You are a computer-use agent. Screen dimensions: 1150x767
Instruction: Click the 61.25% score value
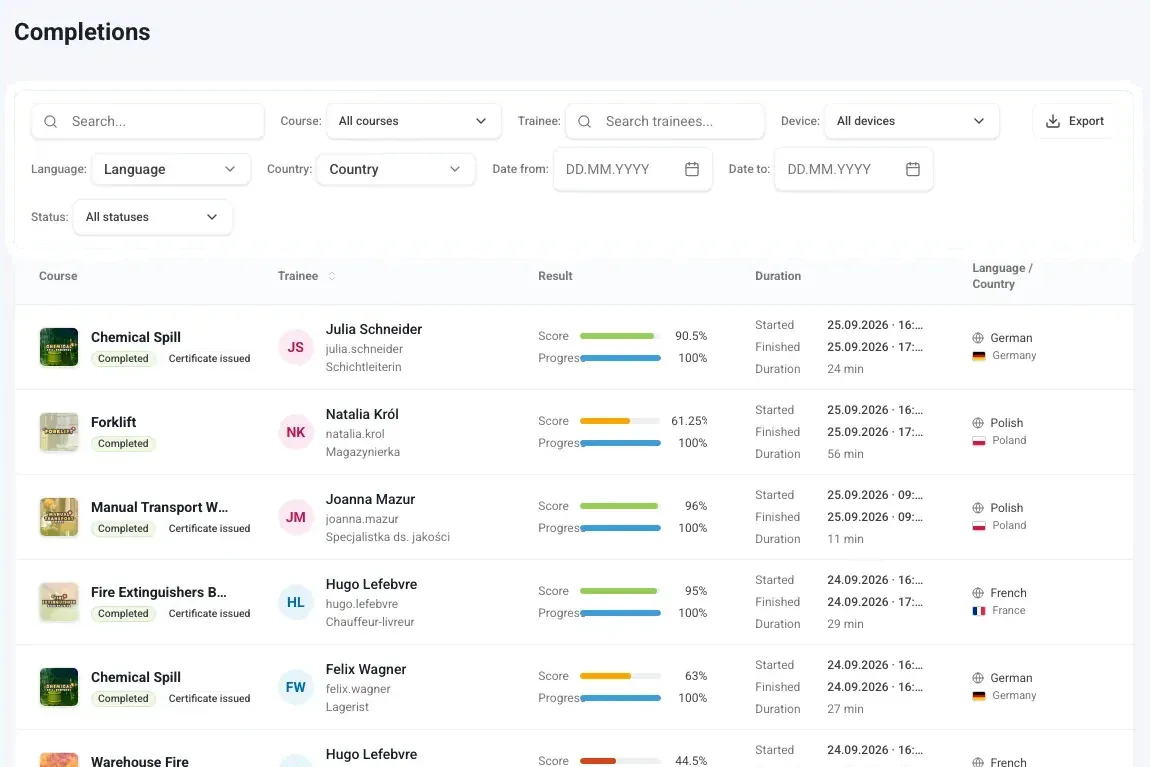coord(689,421)
